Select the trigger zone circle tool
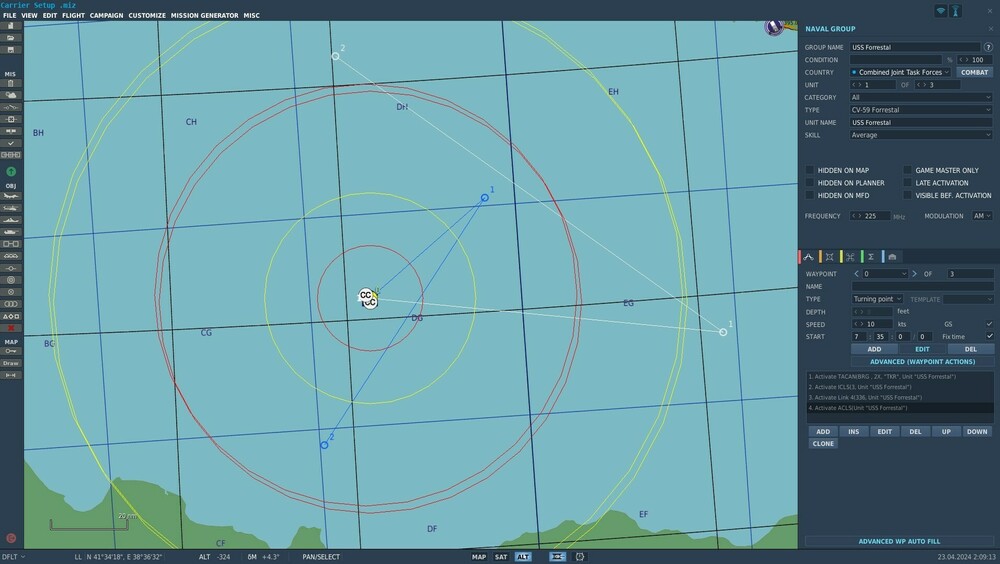The width and height of the screenshot is (1000, 564). [11, 280]
